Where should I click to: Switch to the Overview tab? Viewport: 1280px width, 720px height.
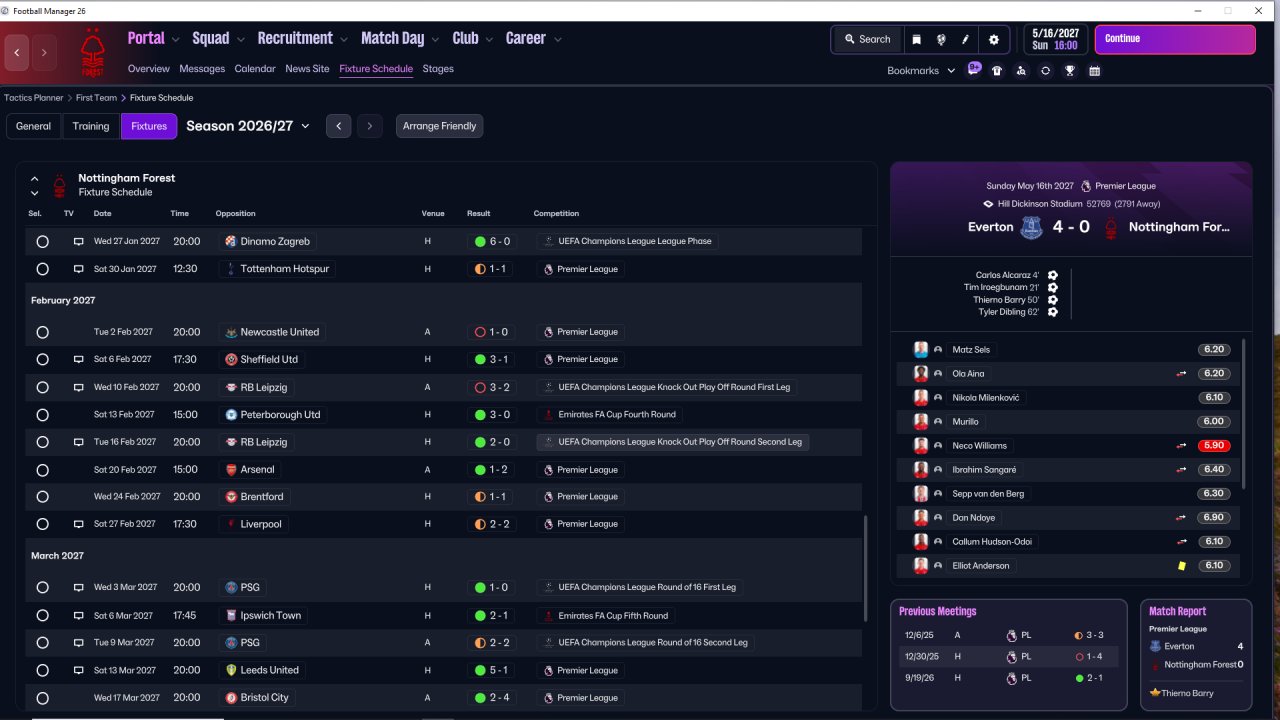click(149, 69)
